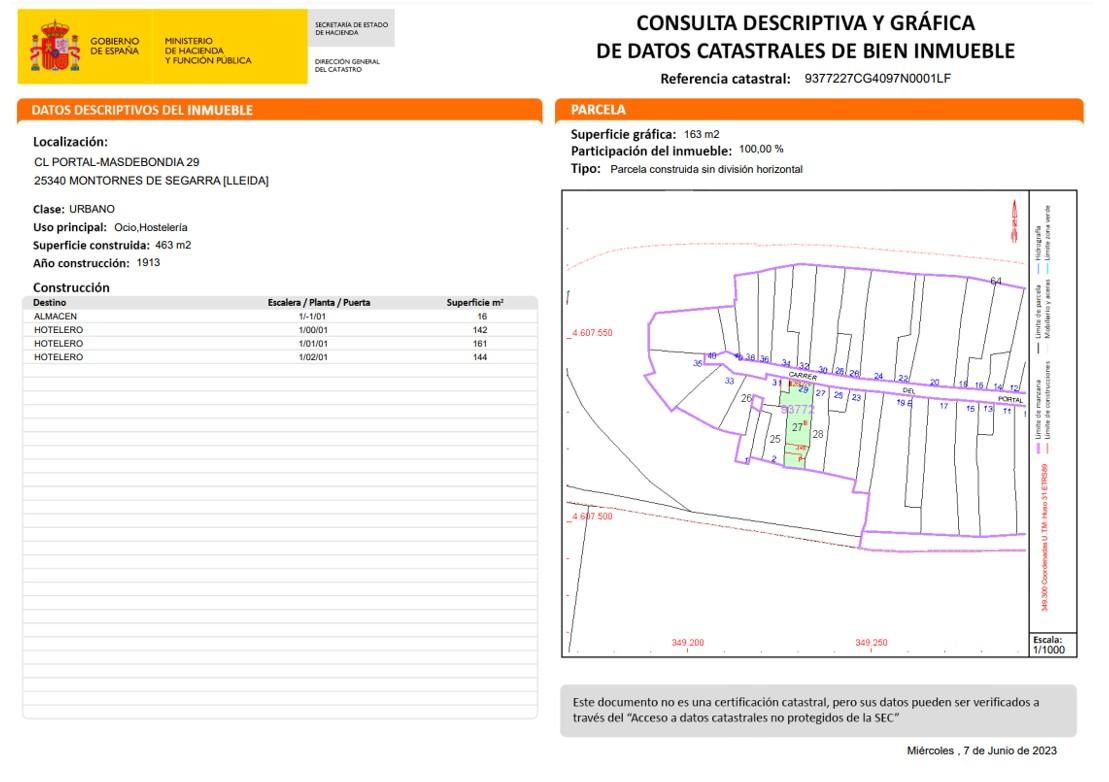
Task: Click the Datos Descriptivos del Inmueble header
Action: (x=142, y=110)
